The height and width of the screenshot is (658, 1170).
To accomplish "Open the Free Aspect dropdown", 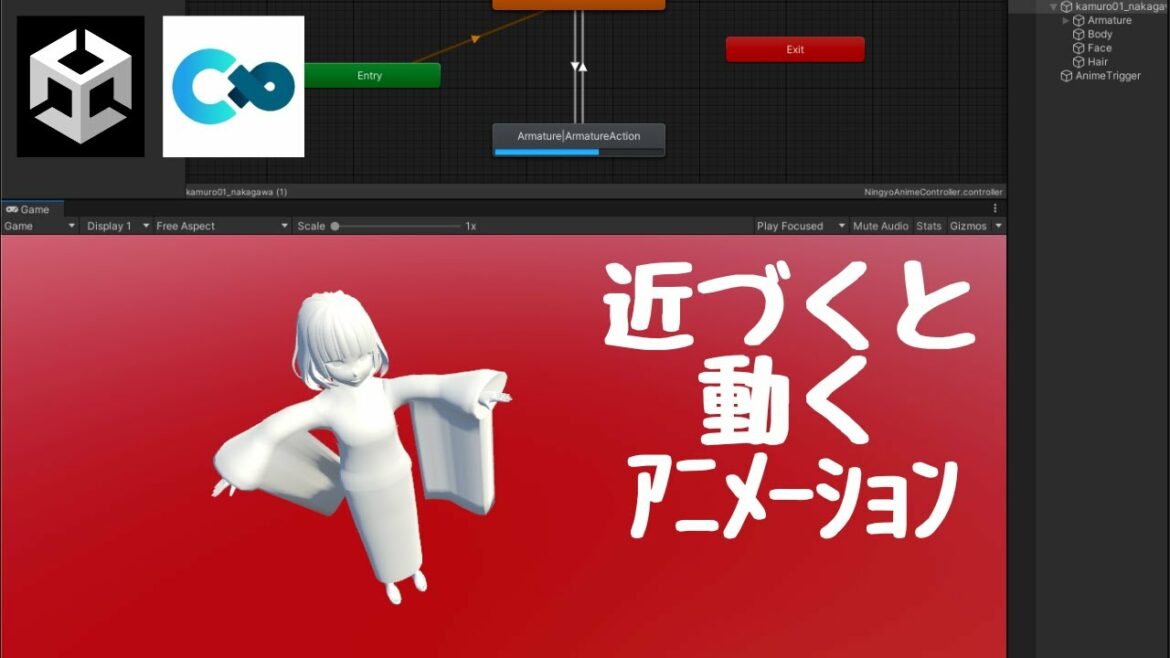I will click(x=221, y=226).
